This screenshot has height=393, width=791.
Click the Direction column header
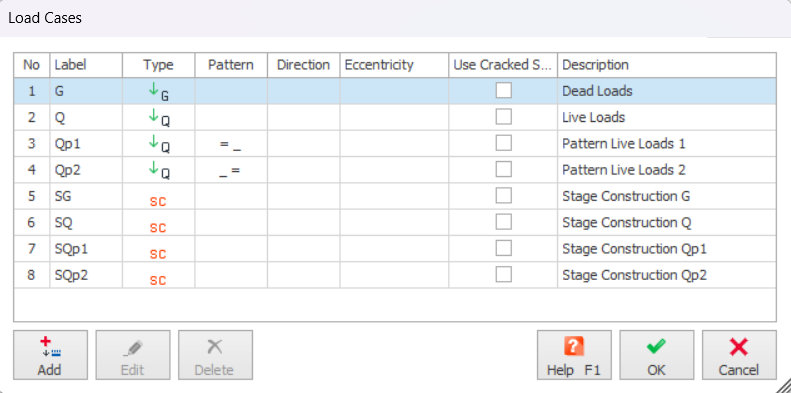pyautogui.click(x=303, y=65)
